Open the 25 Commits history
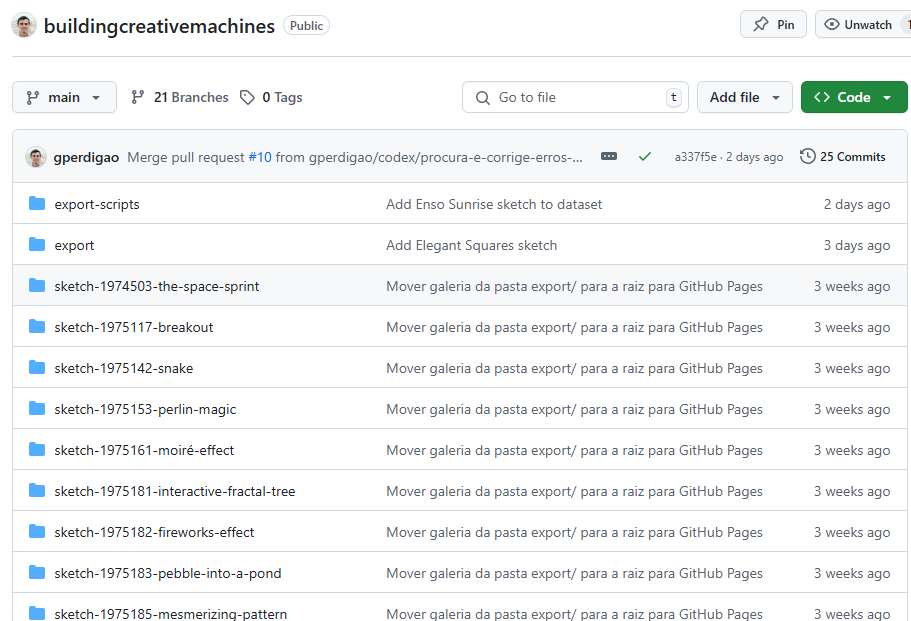 point(842,156)
